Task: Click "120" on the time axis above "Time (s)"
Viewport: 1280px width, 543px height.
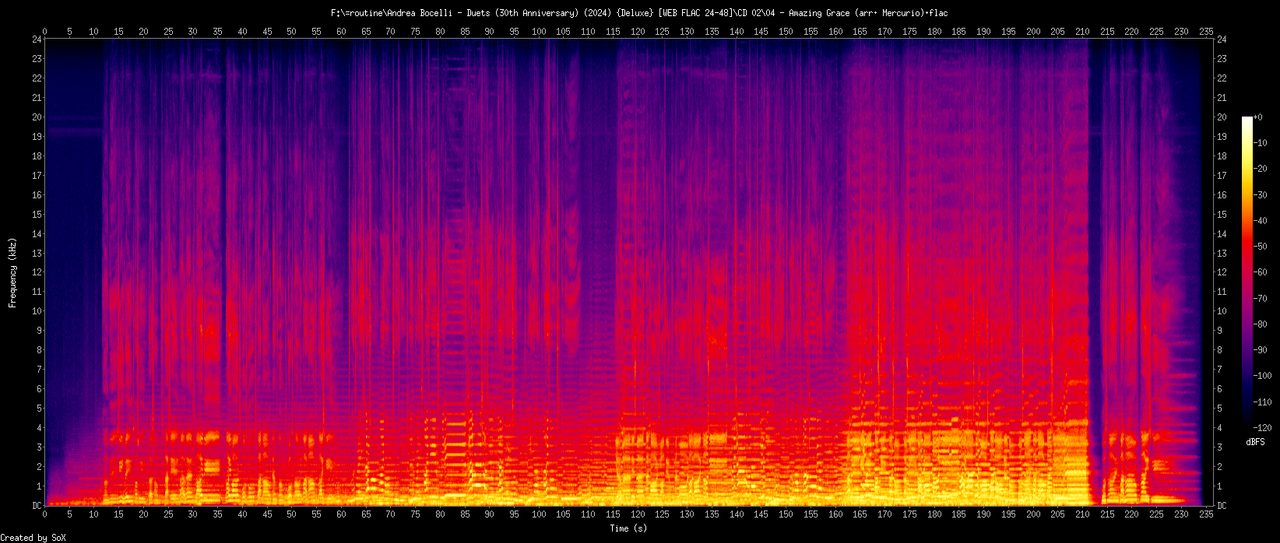Action: (638, 516)
